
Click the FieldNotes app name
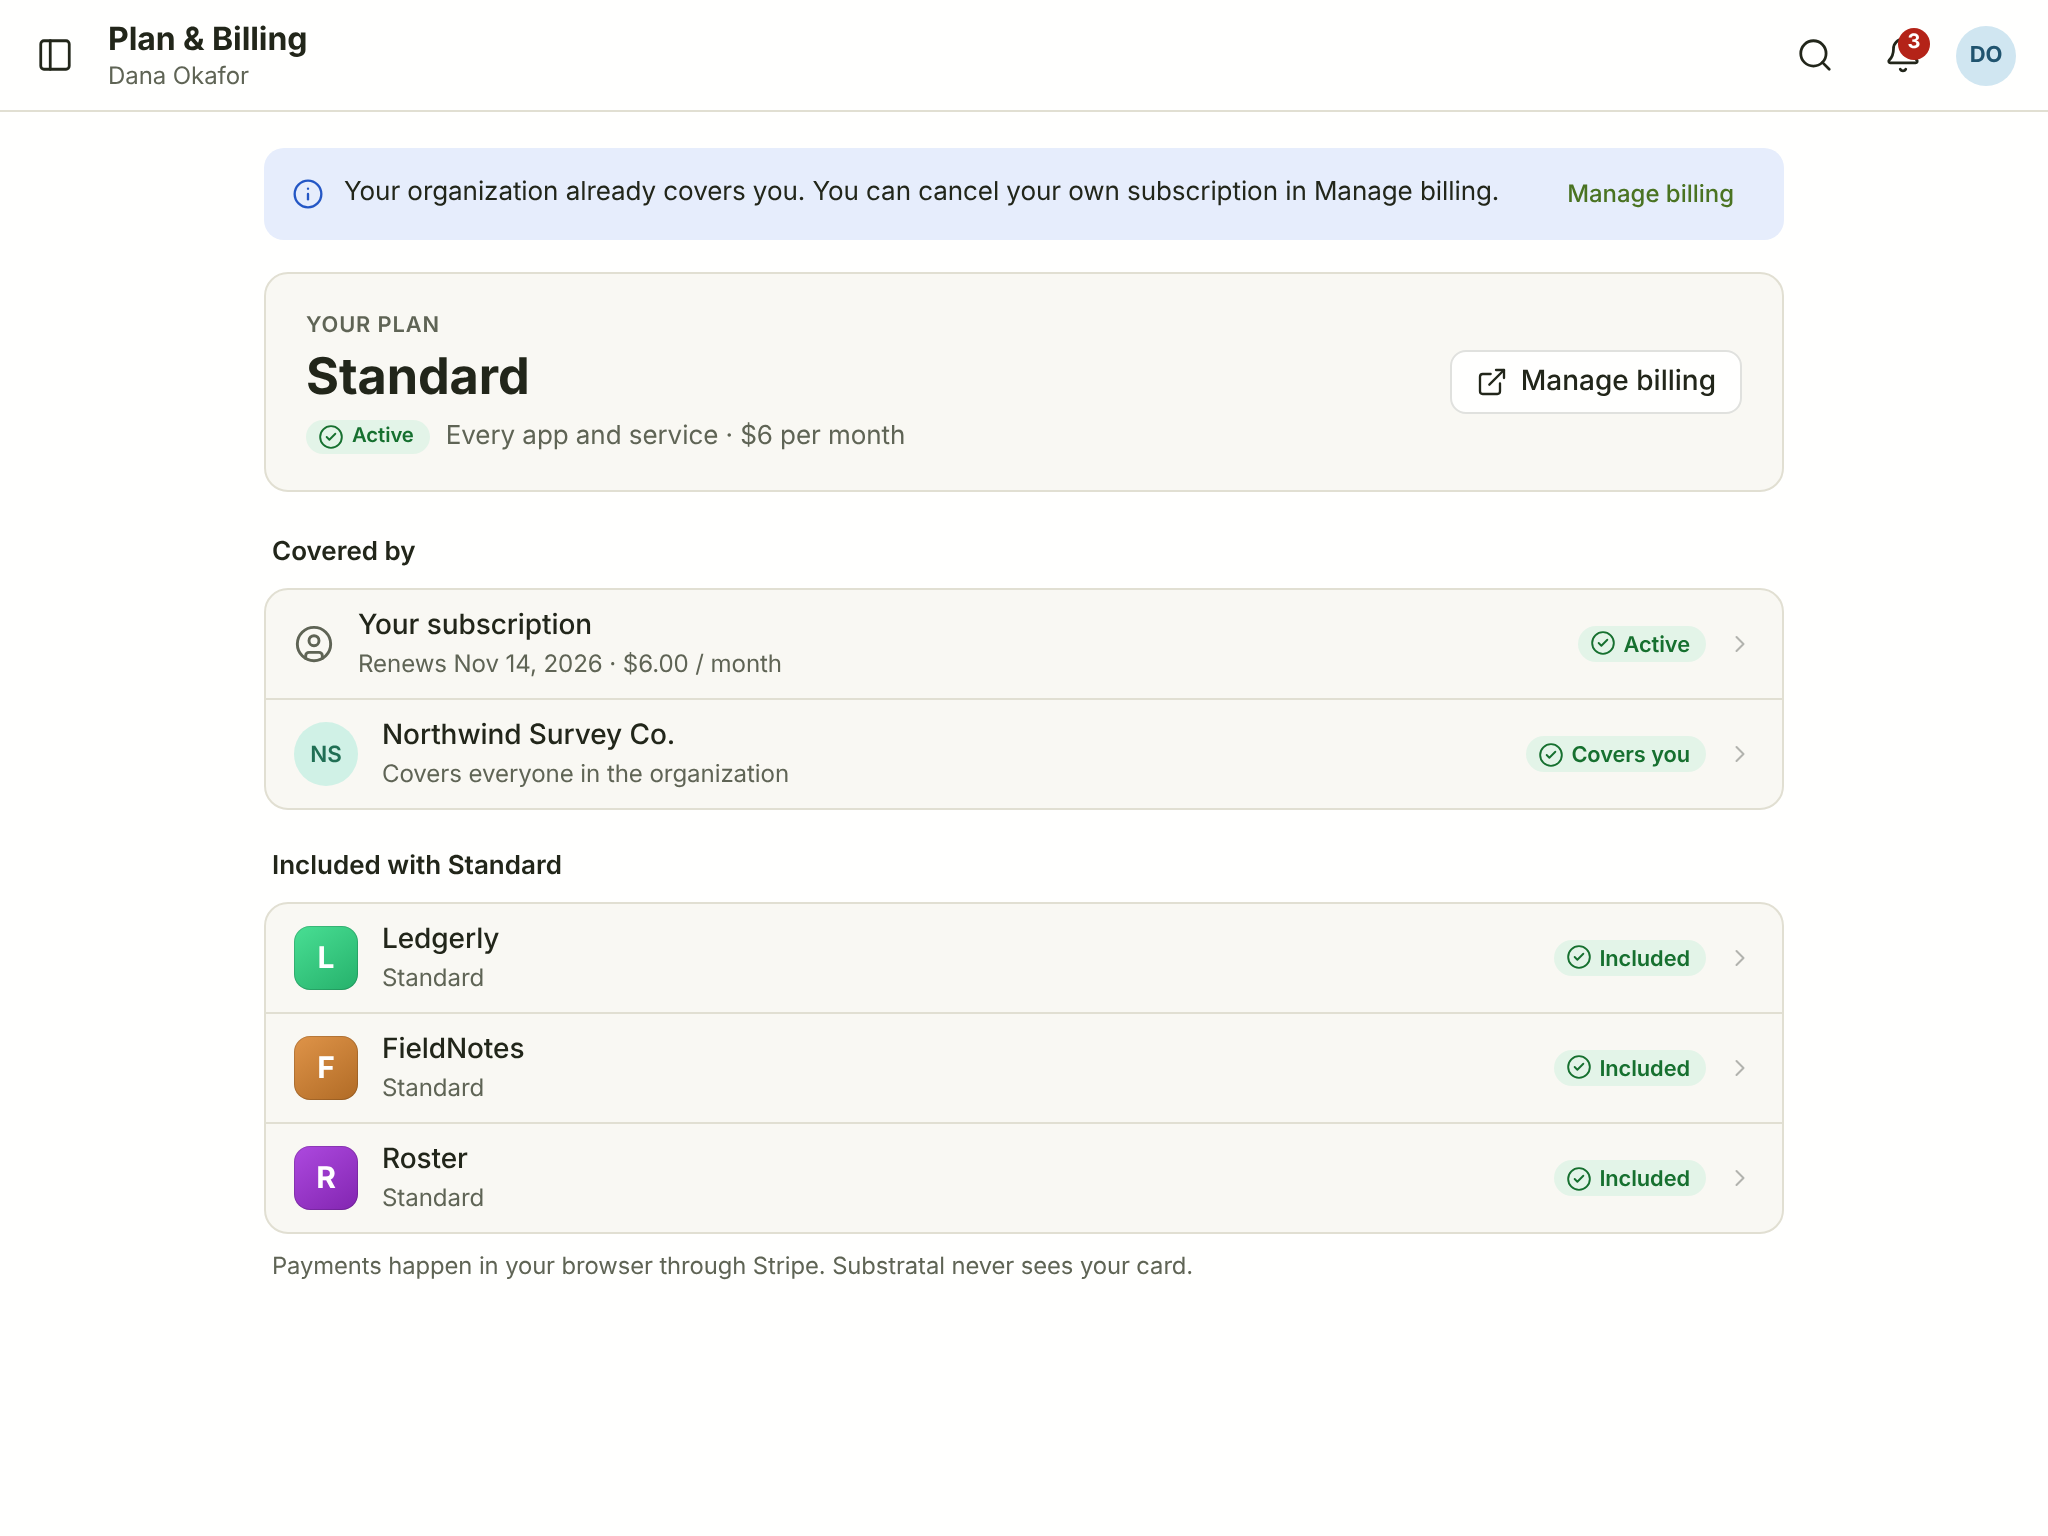tap(453, 1048)
